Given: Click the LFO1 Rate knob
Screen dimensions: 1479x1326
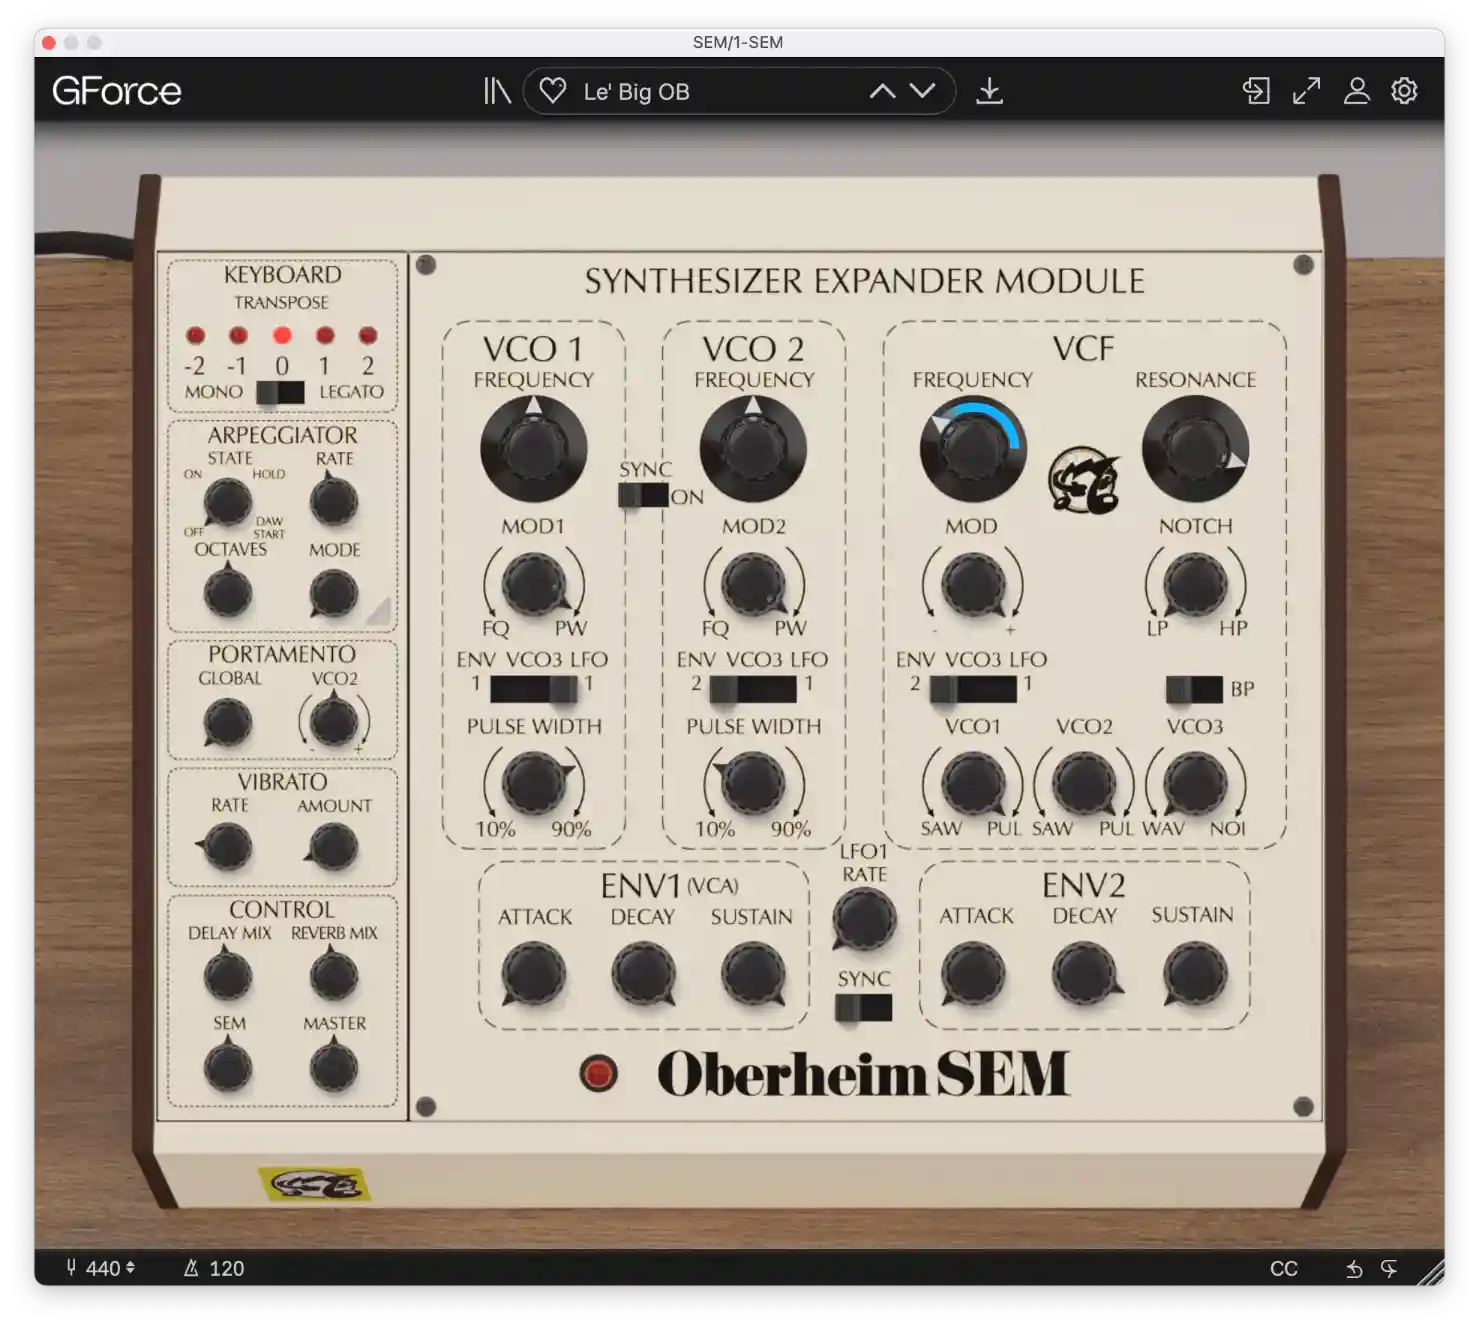Looking at the screenshot, I should tap(863, 919).
